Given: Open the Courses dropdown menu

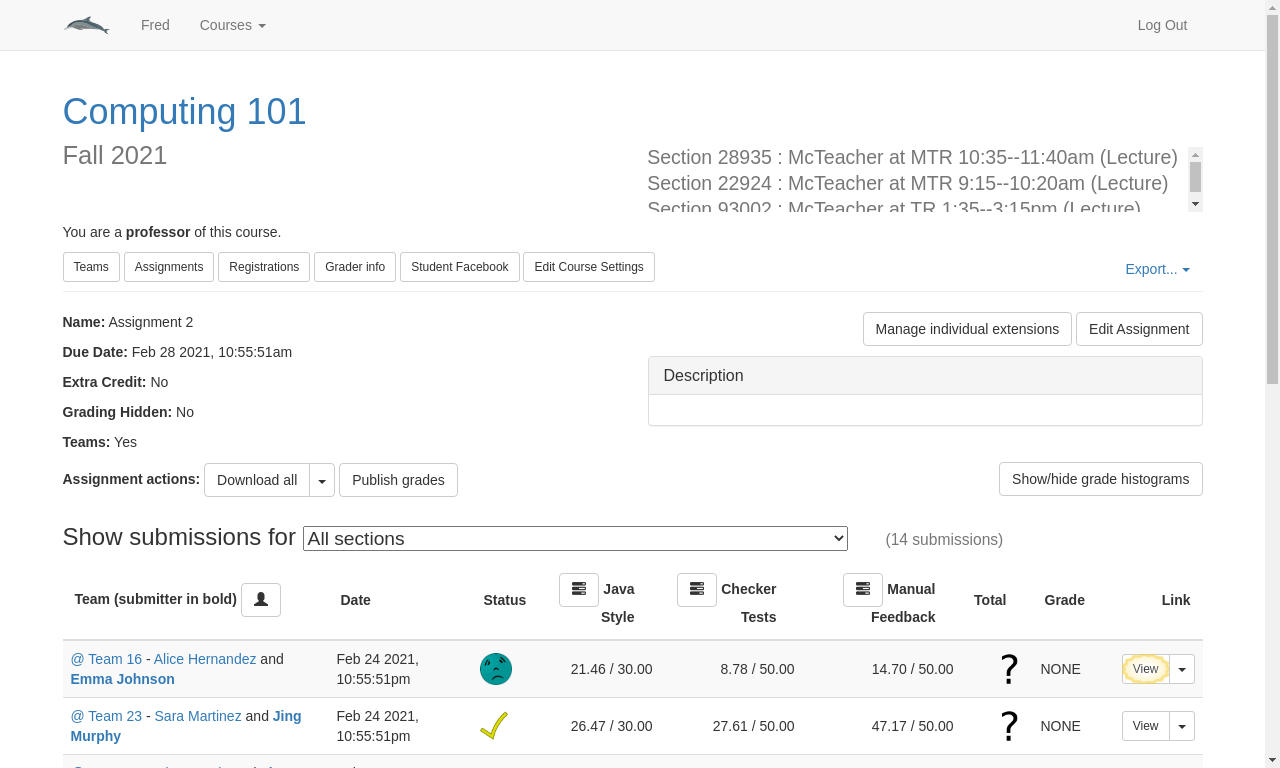Looking at the screenshot, I should point(232,25).
